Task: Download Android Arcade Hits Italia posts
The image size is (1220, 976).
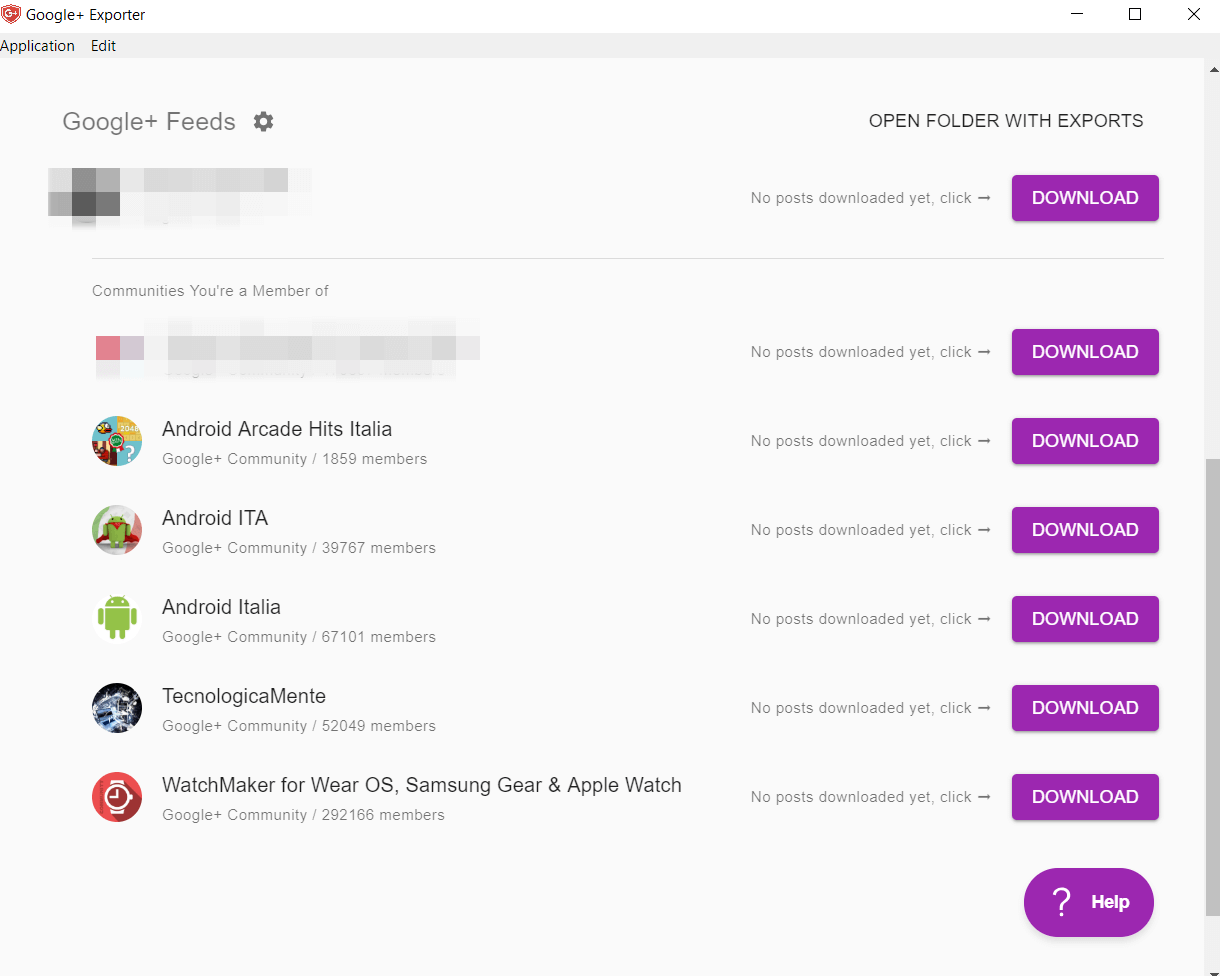Action: tap(1085, 441)
